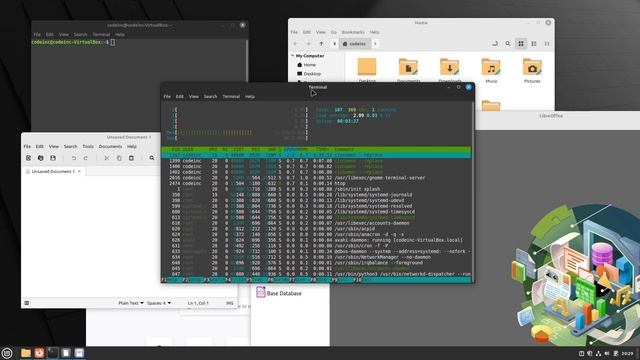Switch file manager to icon view
The width and height of the screenshot is (640, 360).
521,44
